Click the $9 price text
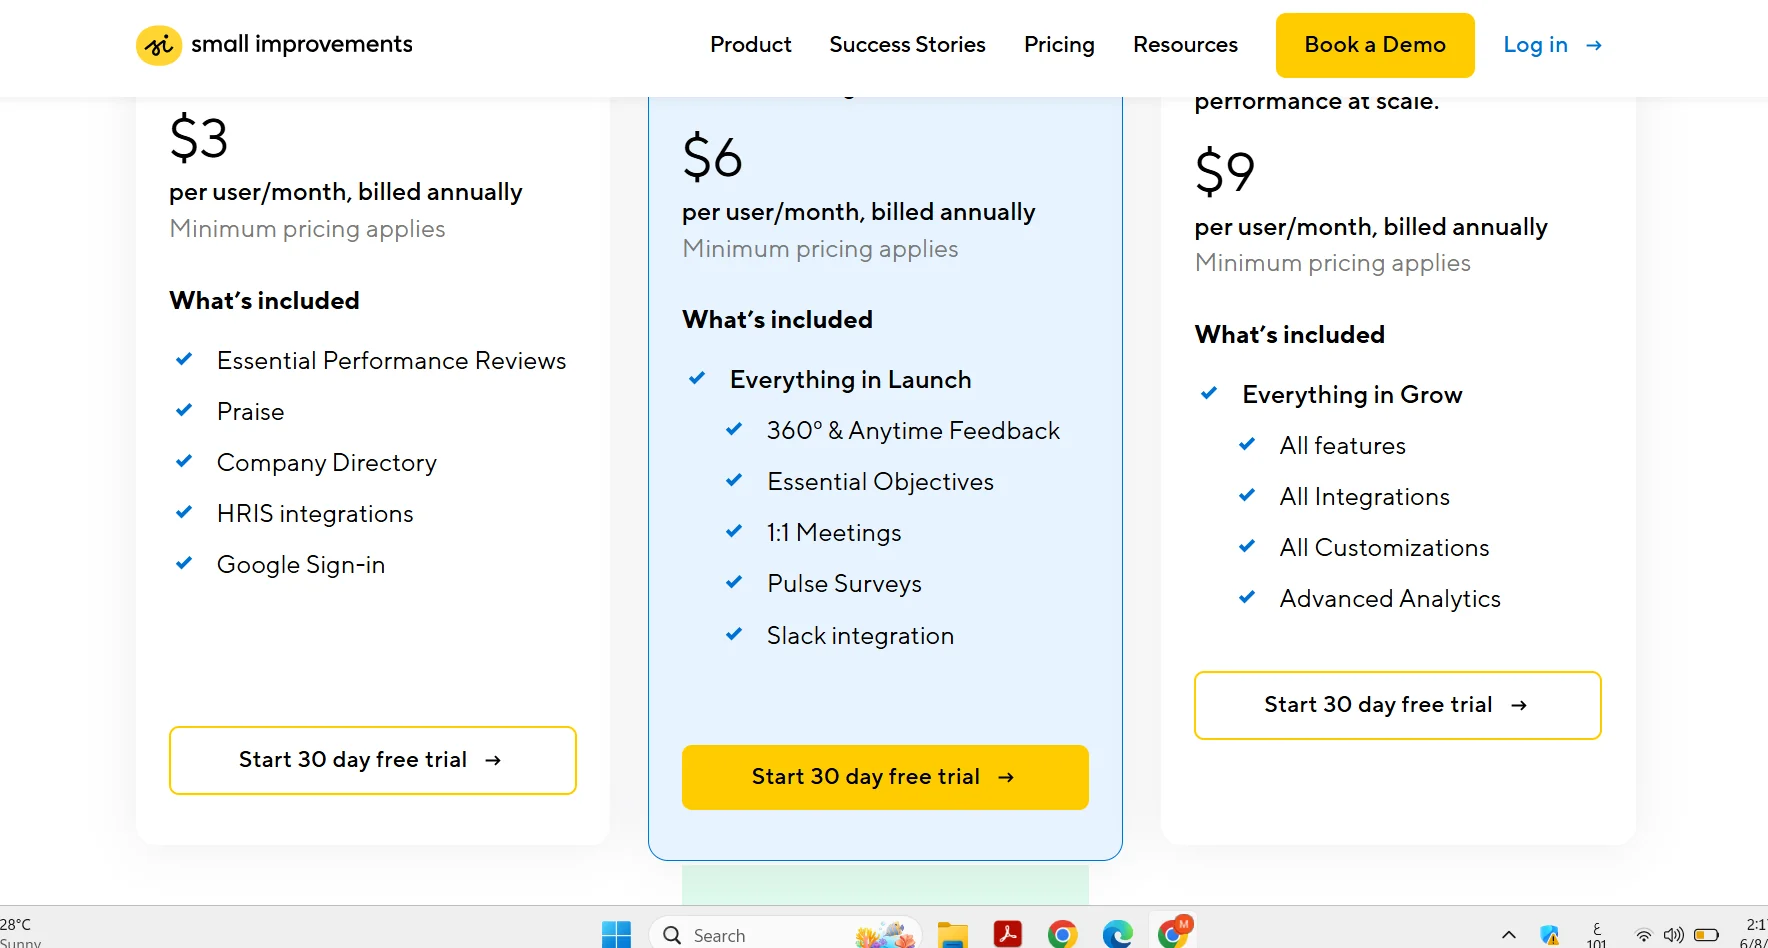Viewport: 1768px width, 948px height. click(1224, 172)
